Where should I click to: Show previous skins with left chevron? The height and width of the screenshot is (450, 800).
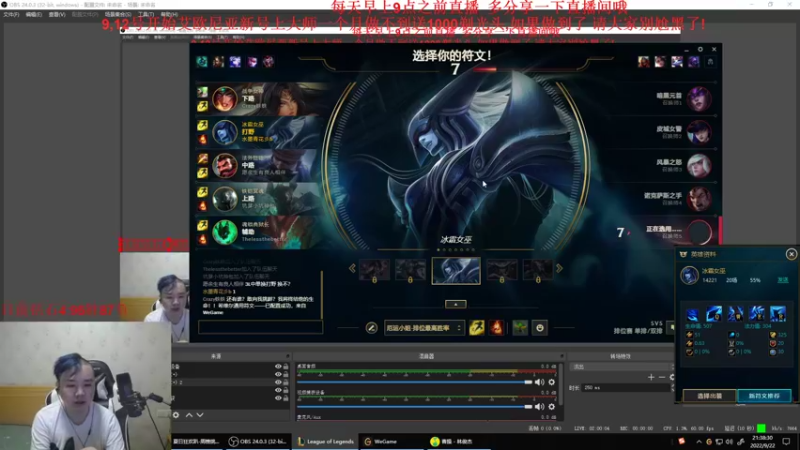[x=352, y=268]
